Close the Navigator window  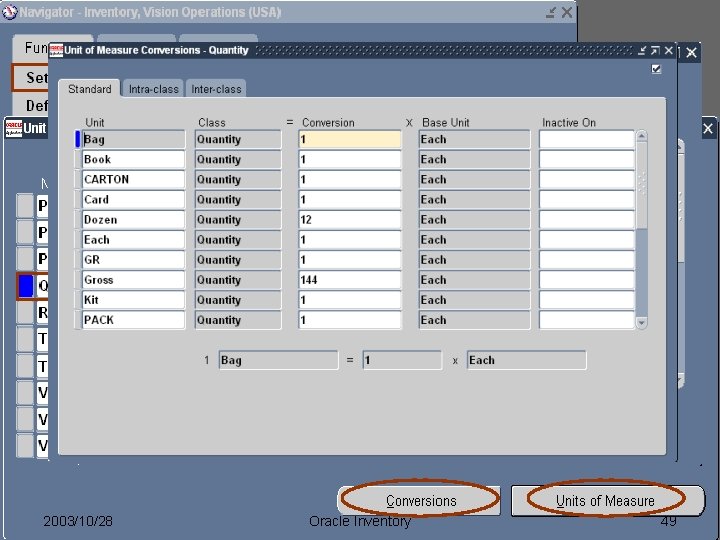567,12
